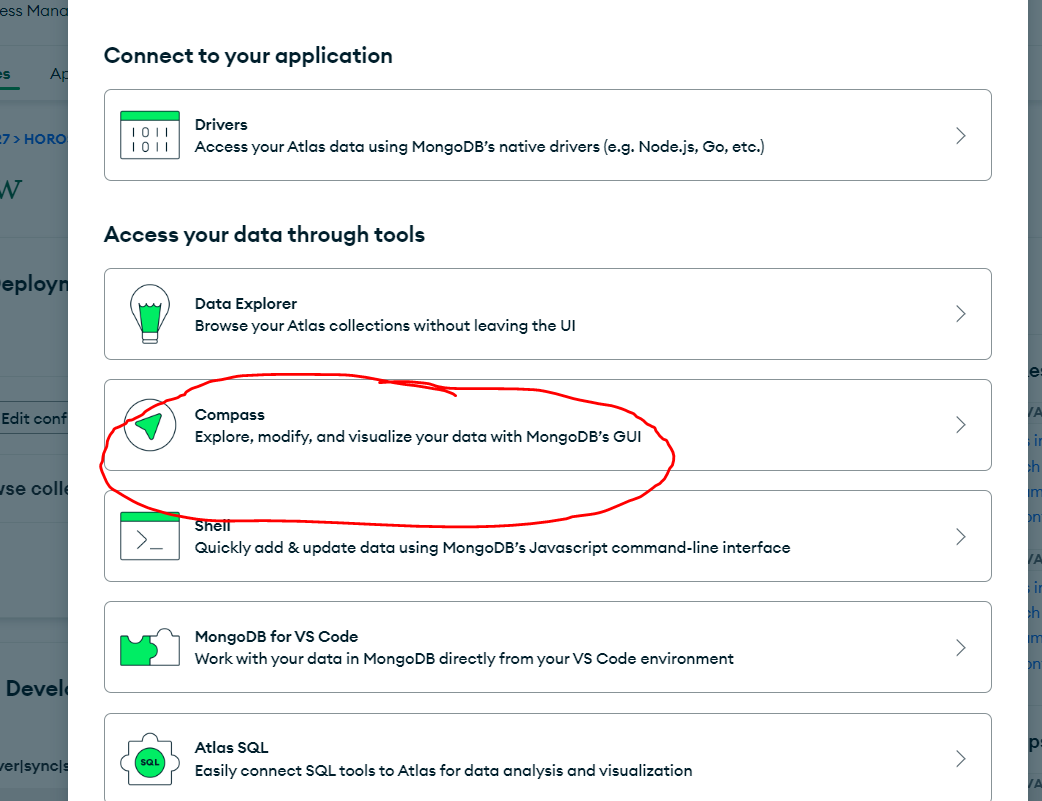This screenshot has width=1042, height=801.
Task: Expand the Atlas SQL chevron arrow
Action: coord(960,758)
